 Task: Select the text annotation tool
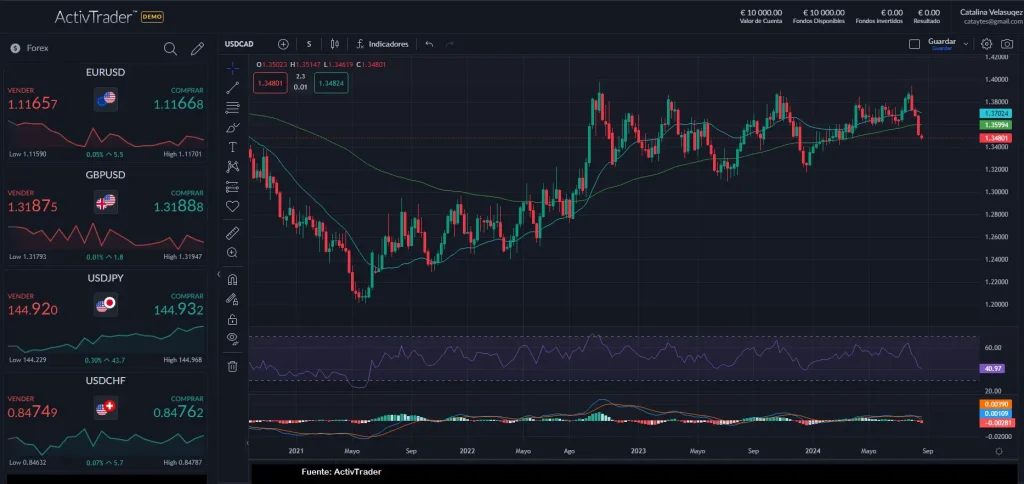click(x=233, y=147)
